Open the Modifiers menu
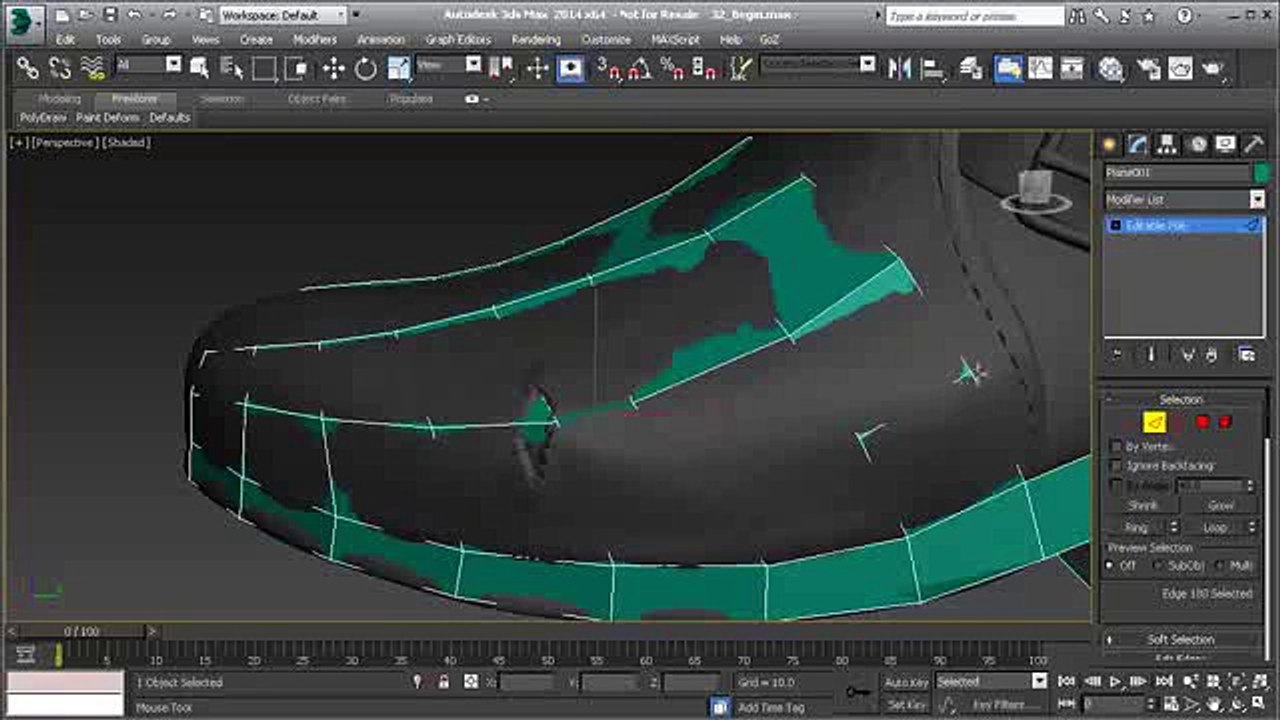The image size is (1280, 720). (314, 39)
